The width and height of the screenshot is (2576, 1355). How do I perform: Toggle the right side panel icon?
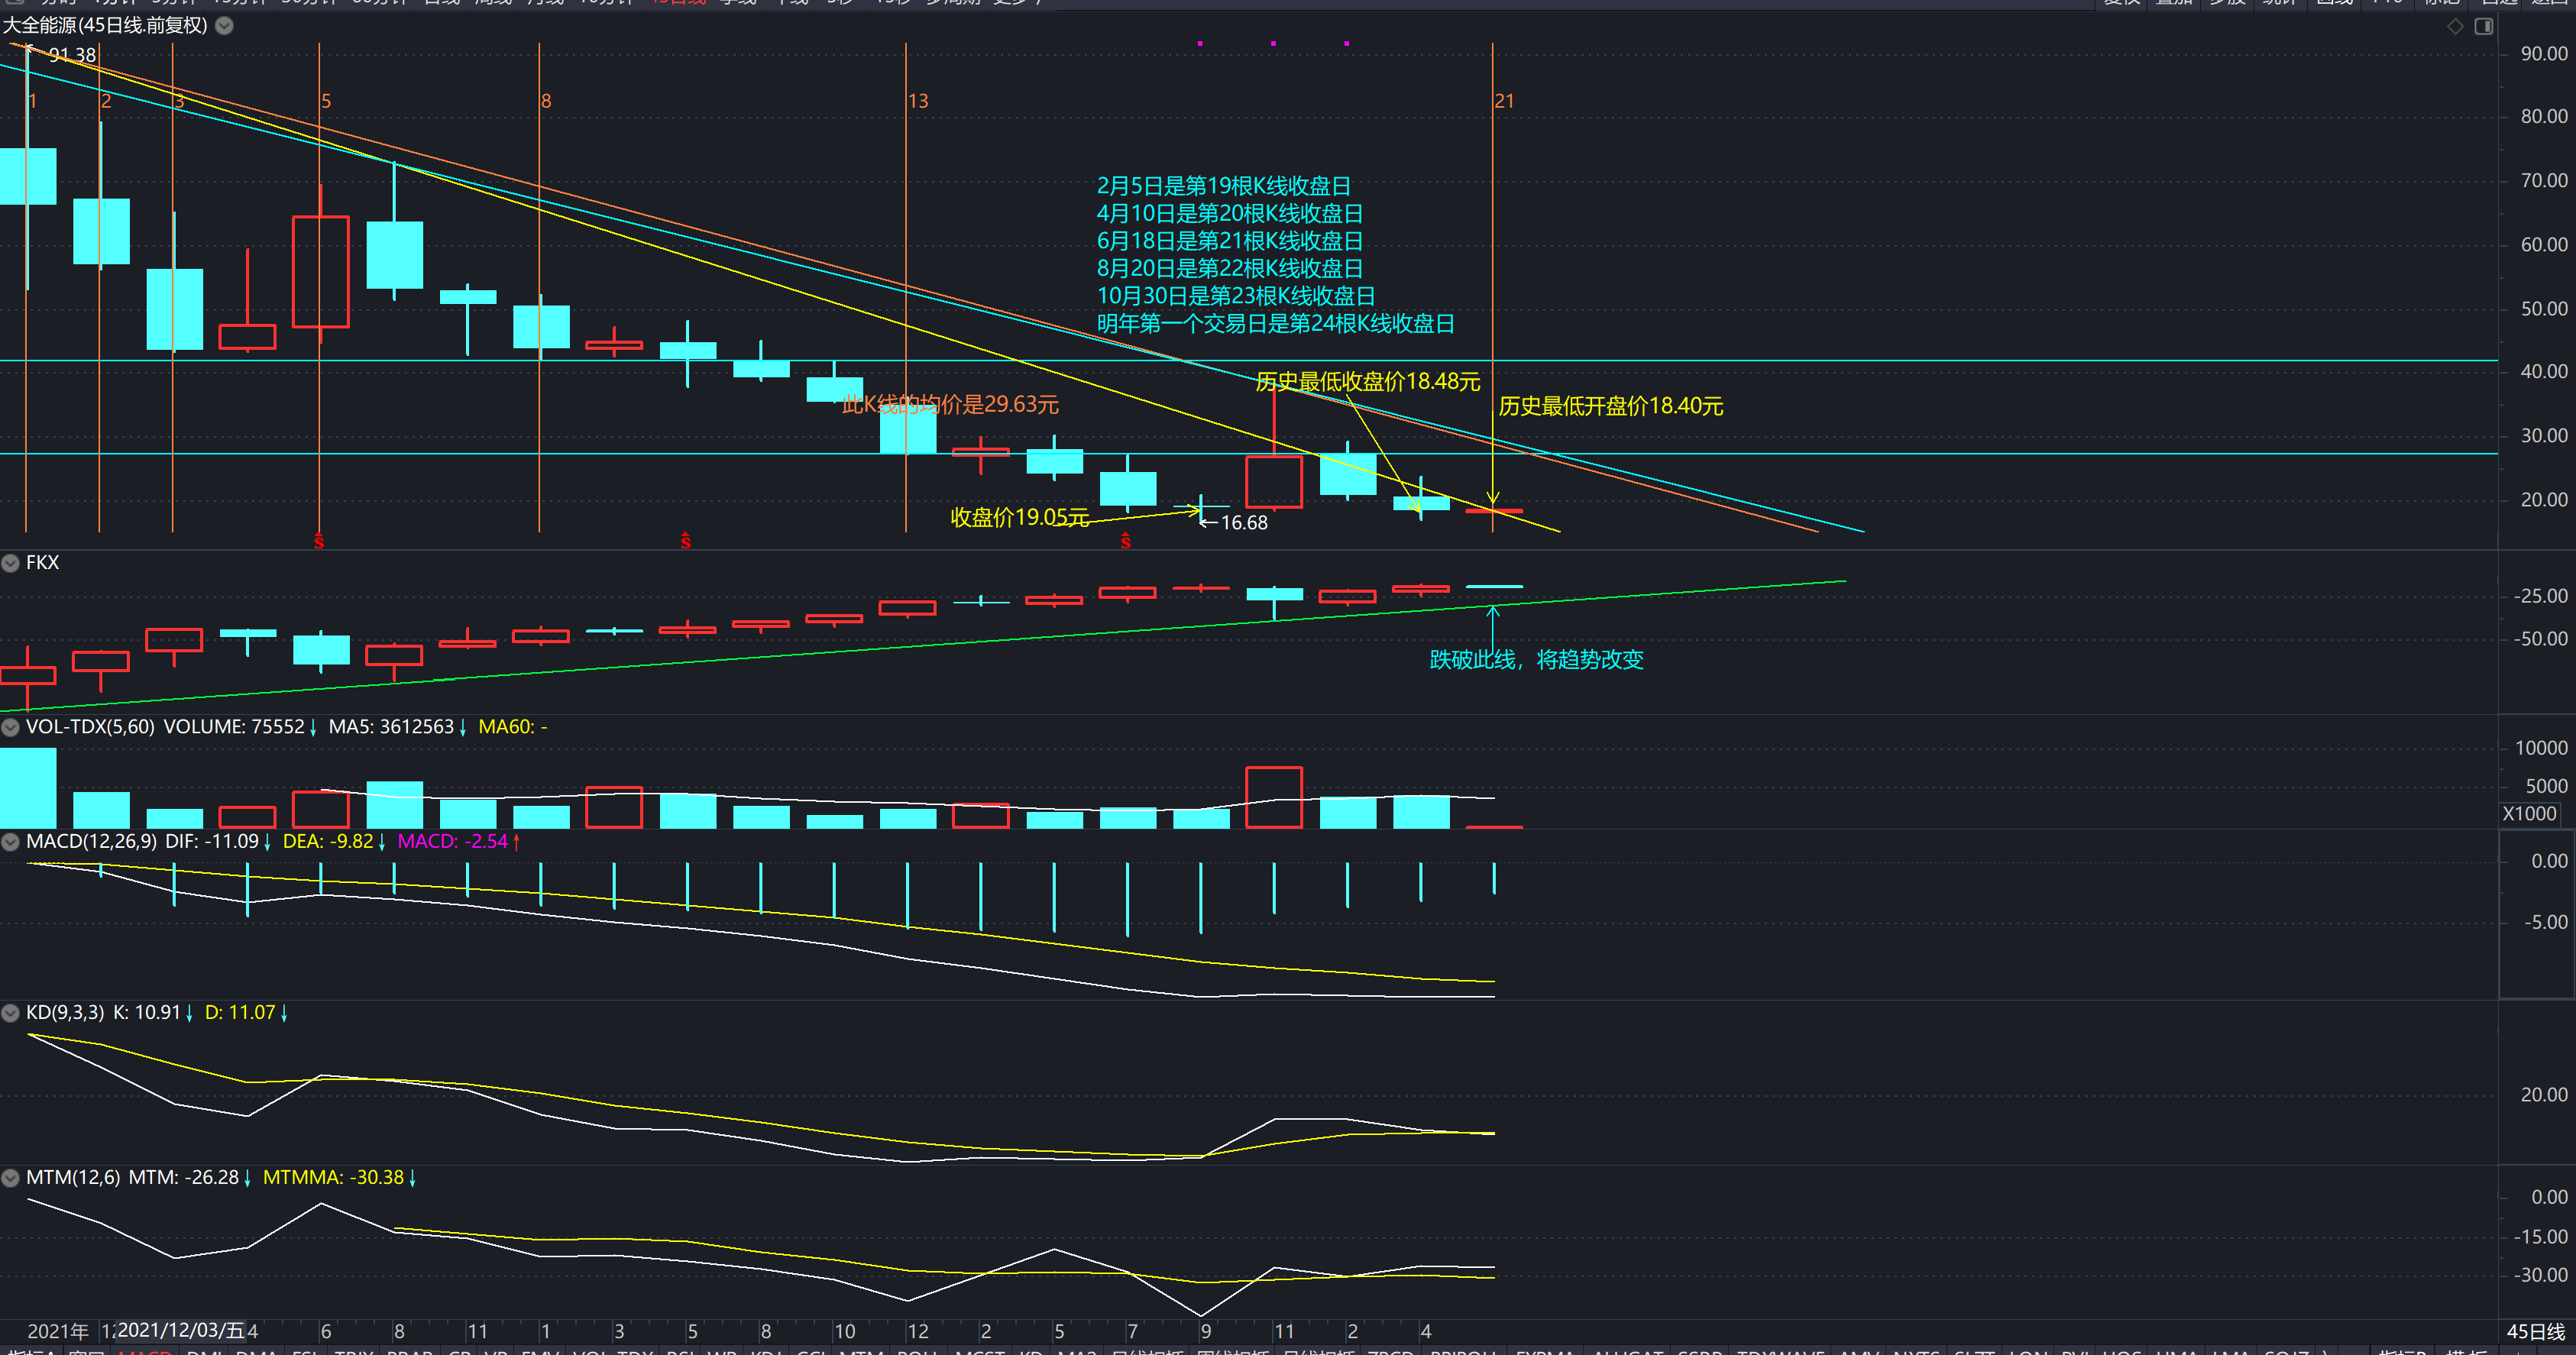(x=2484, y=26)
